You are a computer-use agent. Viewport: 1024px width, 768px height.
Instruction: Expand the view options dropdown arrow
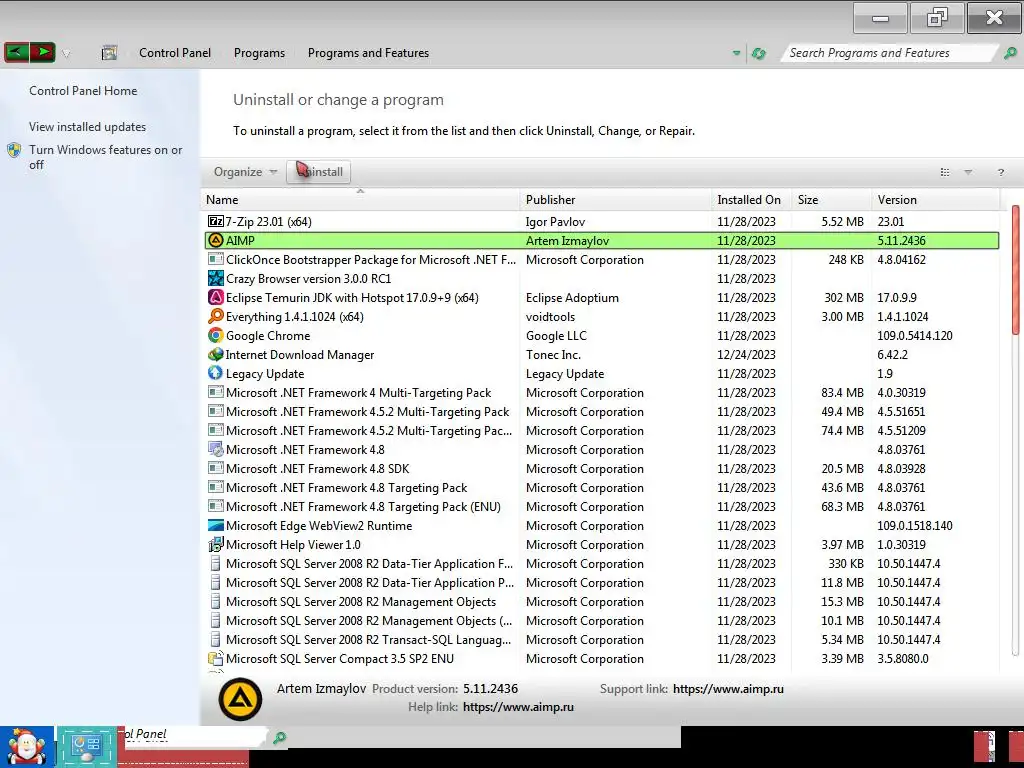[968, 172]
